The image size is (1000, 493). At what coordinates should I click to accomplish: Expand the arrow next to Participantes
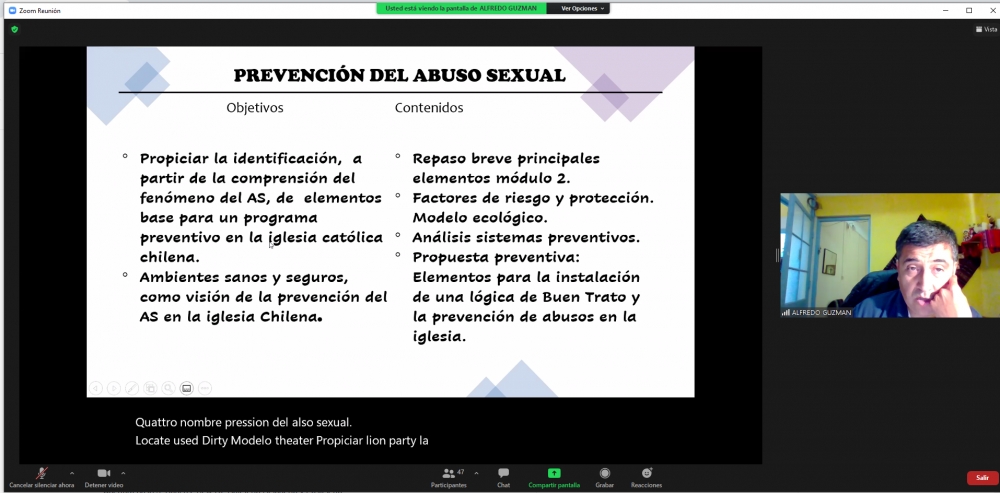(476, 472)
